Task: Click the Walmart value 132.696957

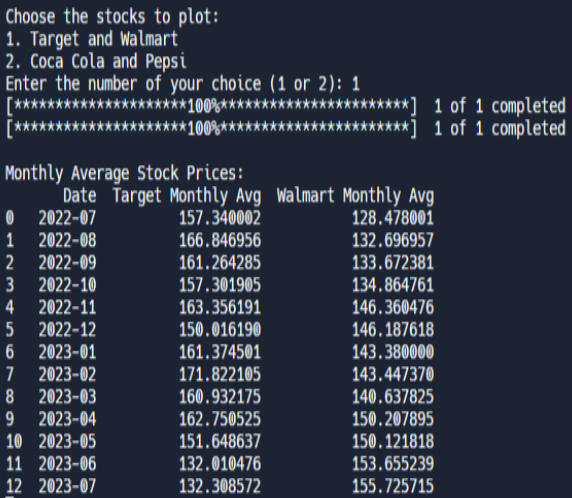Action: (393, 240)
